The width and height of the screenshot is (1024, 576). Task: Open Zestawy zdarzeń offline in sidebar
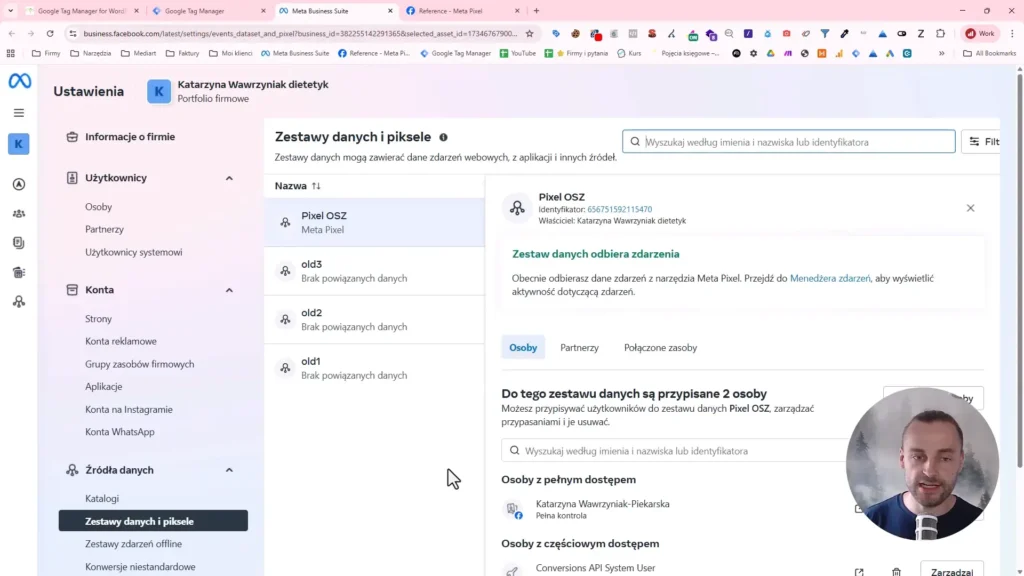point(133,543)
